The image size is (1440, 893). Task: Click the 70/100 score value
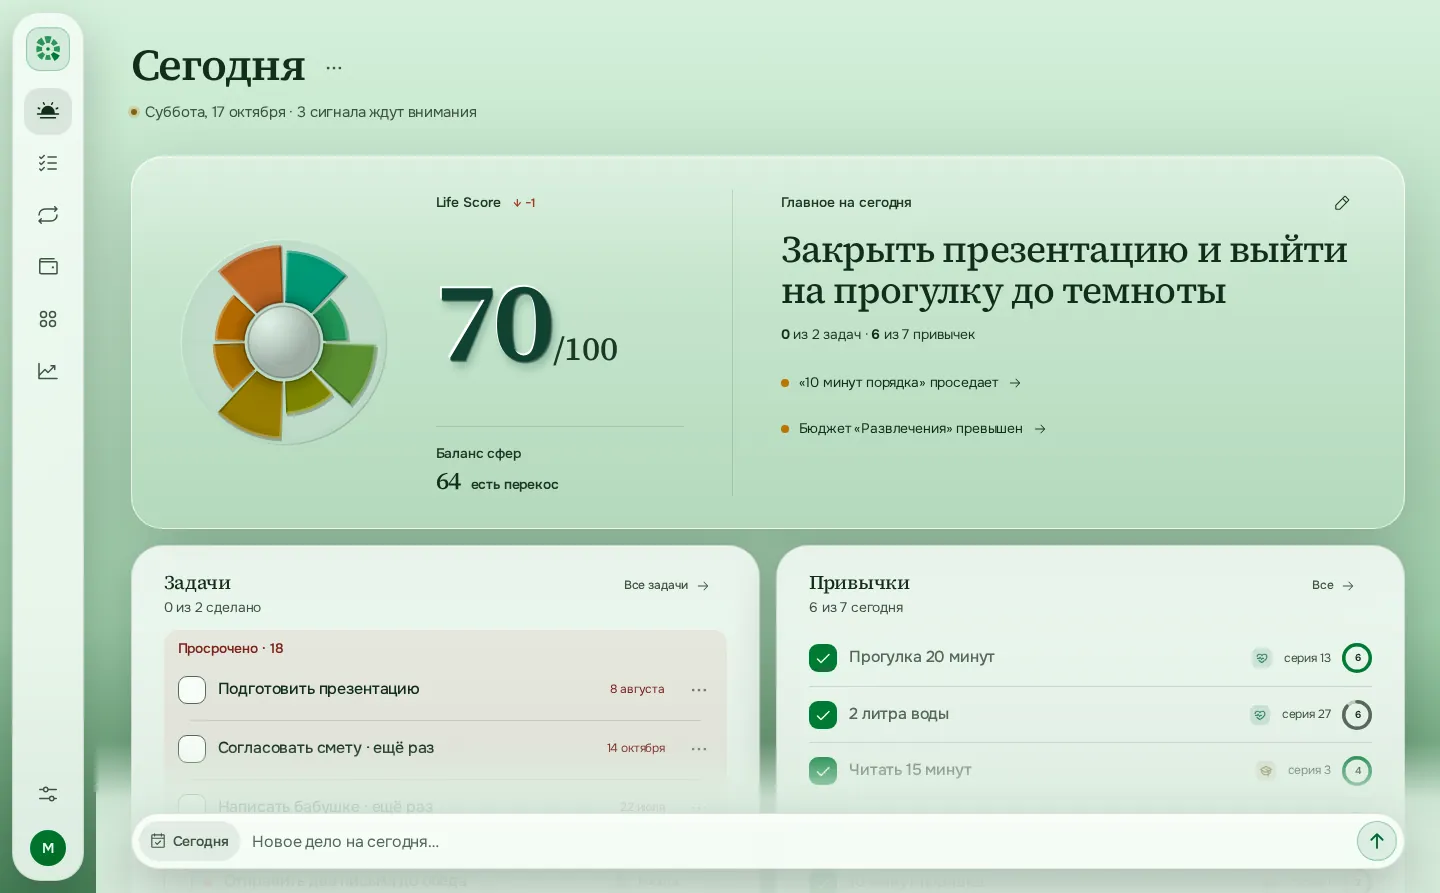coord(528,325)
